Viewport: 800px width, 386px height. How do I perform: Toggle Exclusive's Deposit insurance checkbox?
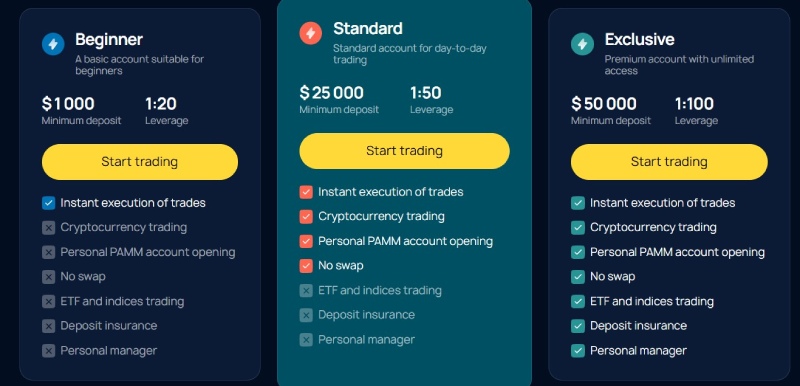(578, 326)
